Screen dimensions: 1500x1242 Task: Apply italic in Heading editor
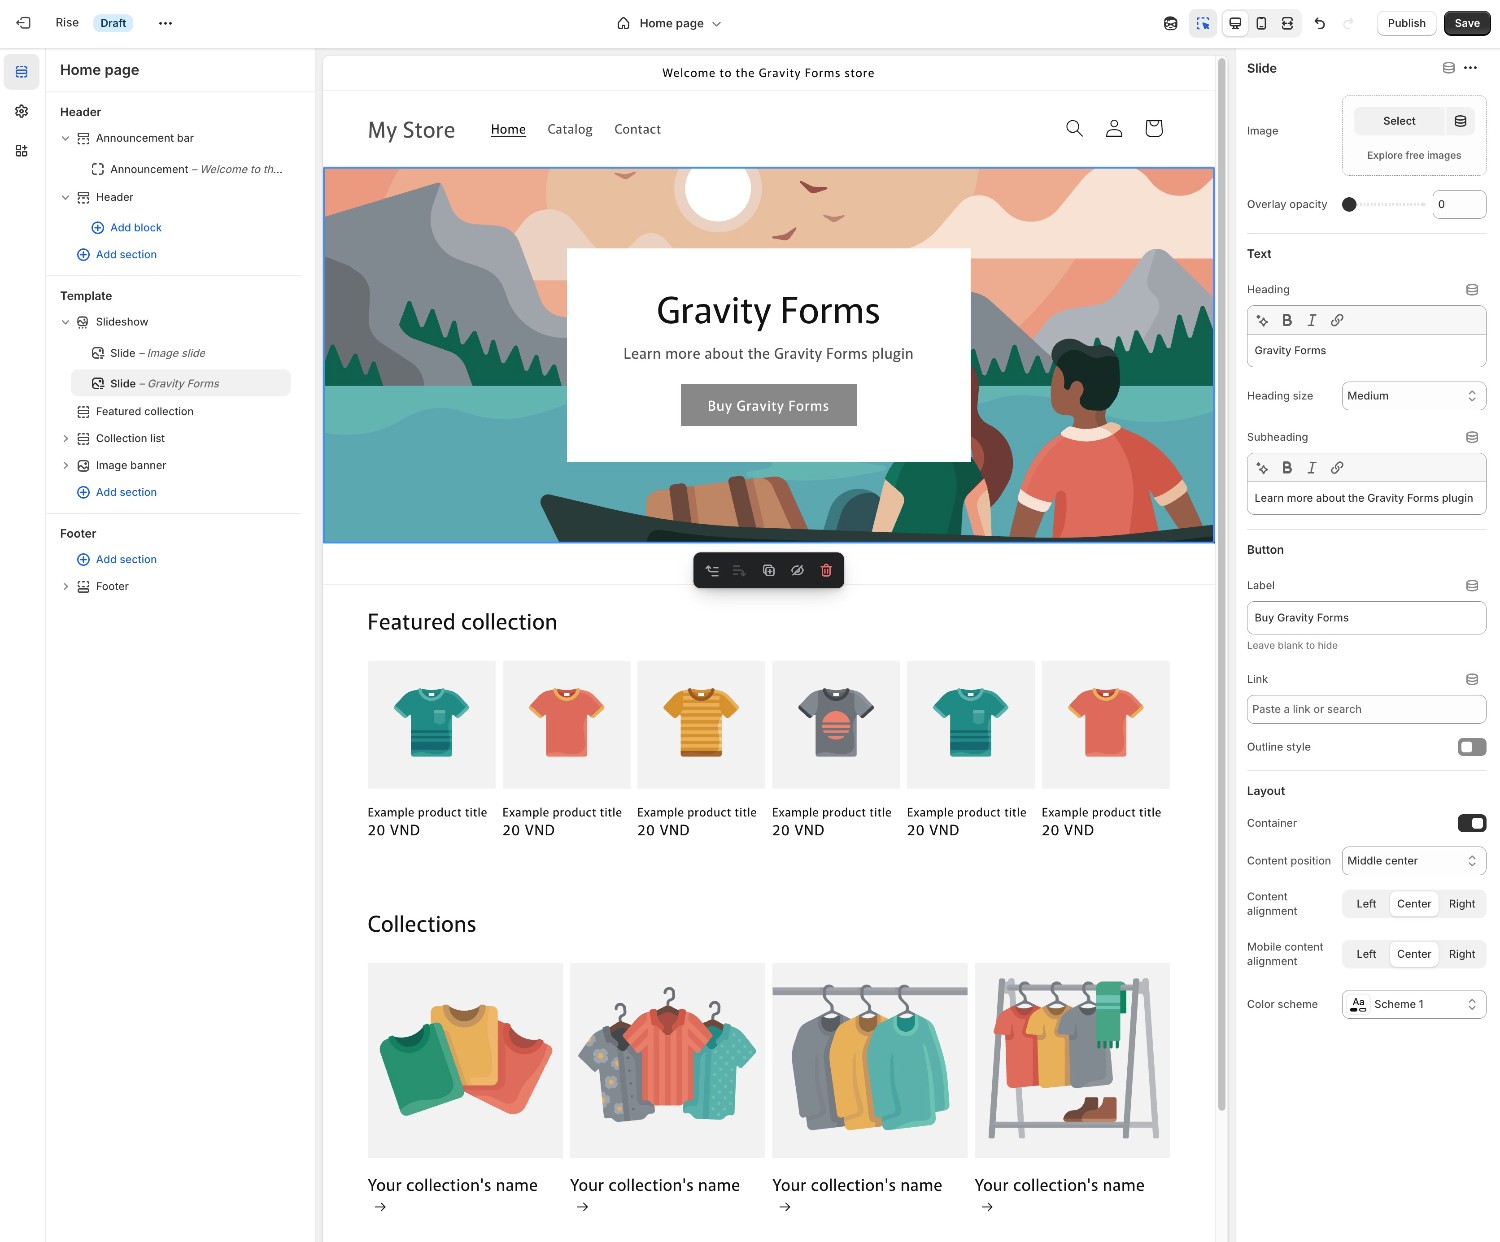click(1312, 320)
